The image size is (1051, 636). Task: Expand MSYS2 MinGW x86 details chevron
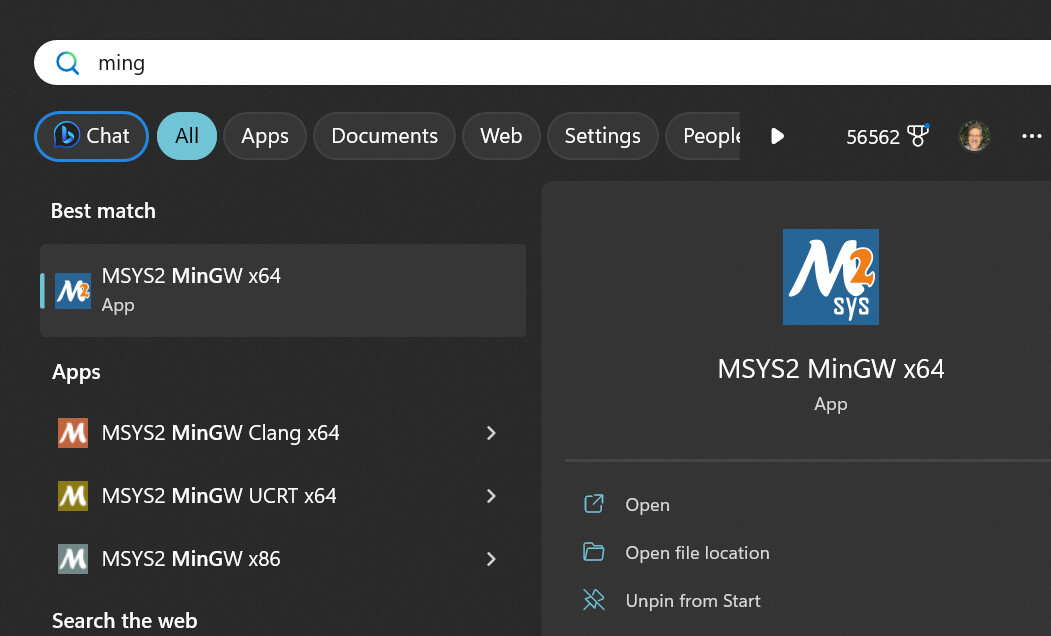click(x=491, y=559)
